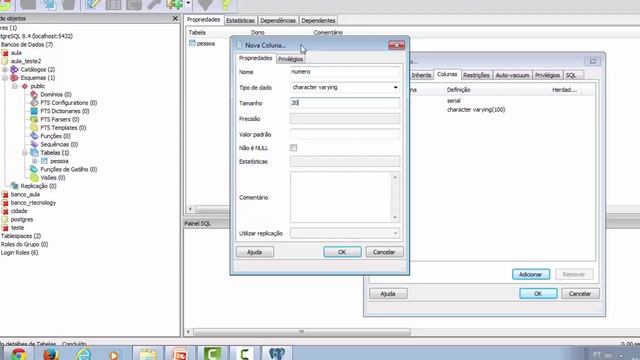This screenshot has width=640, height=360.
Task: Open the Estatísticas tab in main window
Action: [240, 20]
